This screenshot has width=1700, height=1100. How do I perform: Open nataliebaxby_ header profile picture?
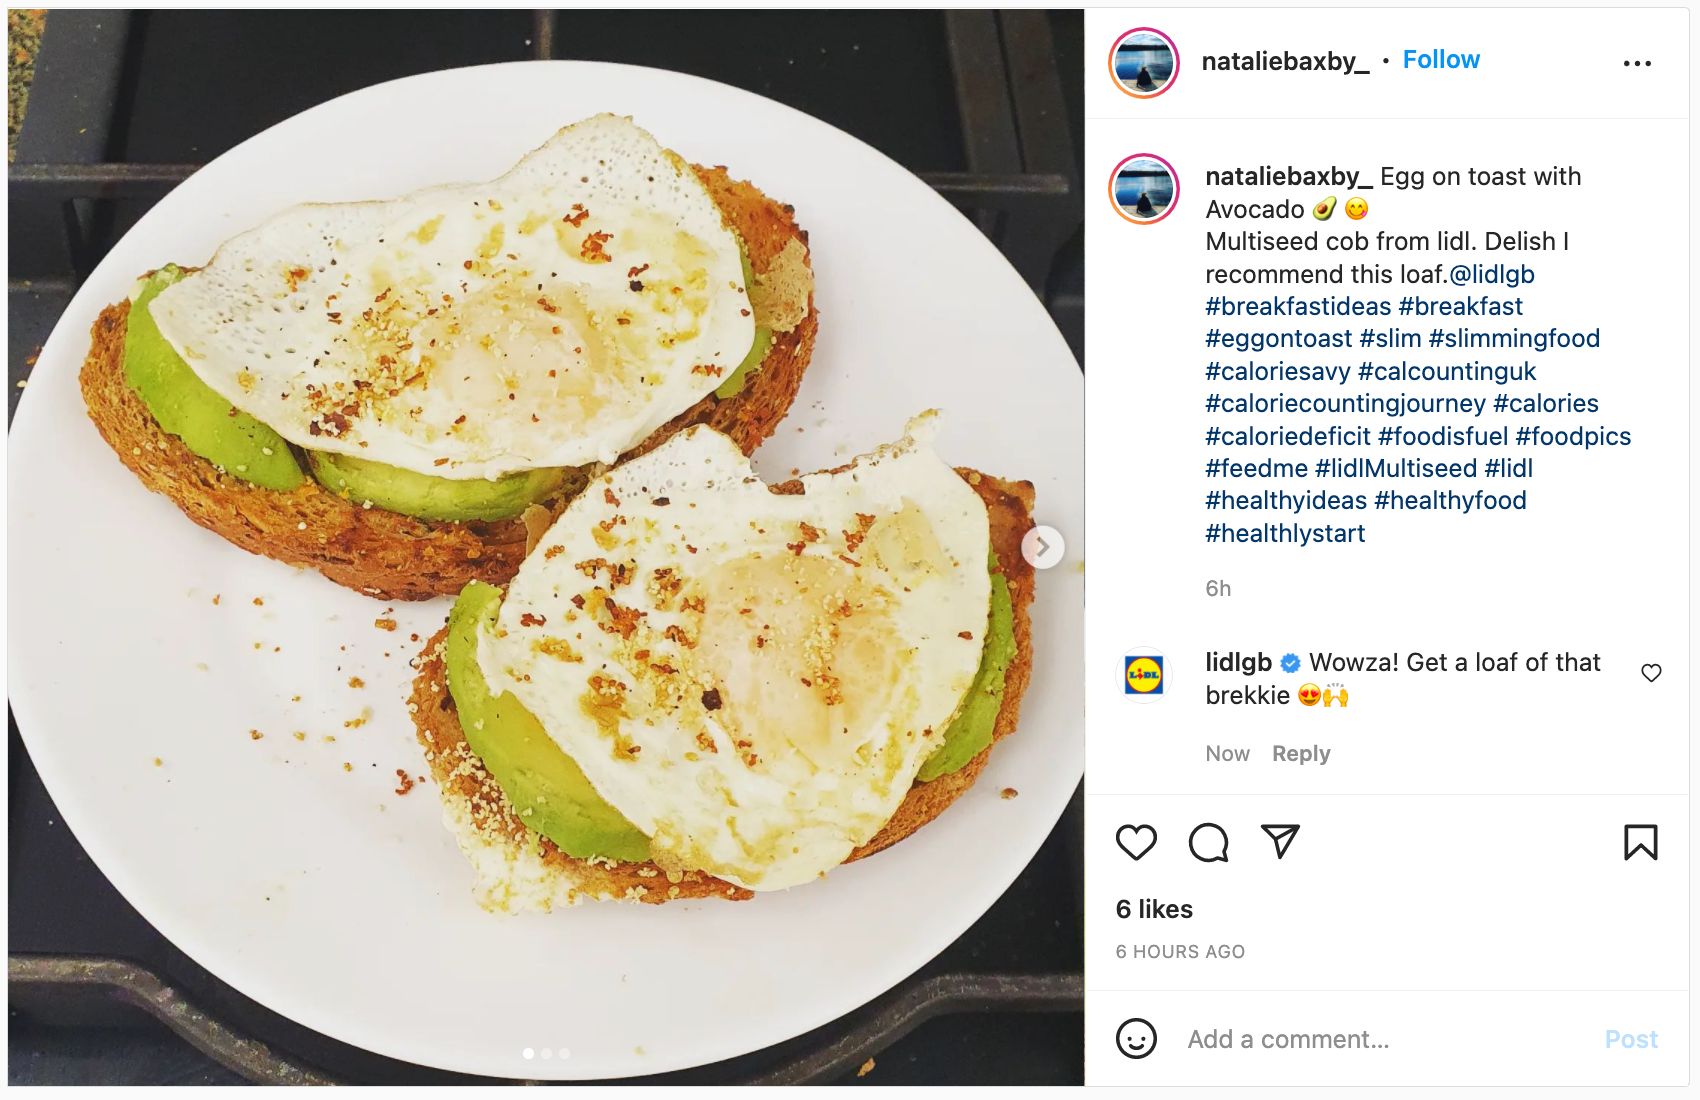click(x=1144, y=63)
